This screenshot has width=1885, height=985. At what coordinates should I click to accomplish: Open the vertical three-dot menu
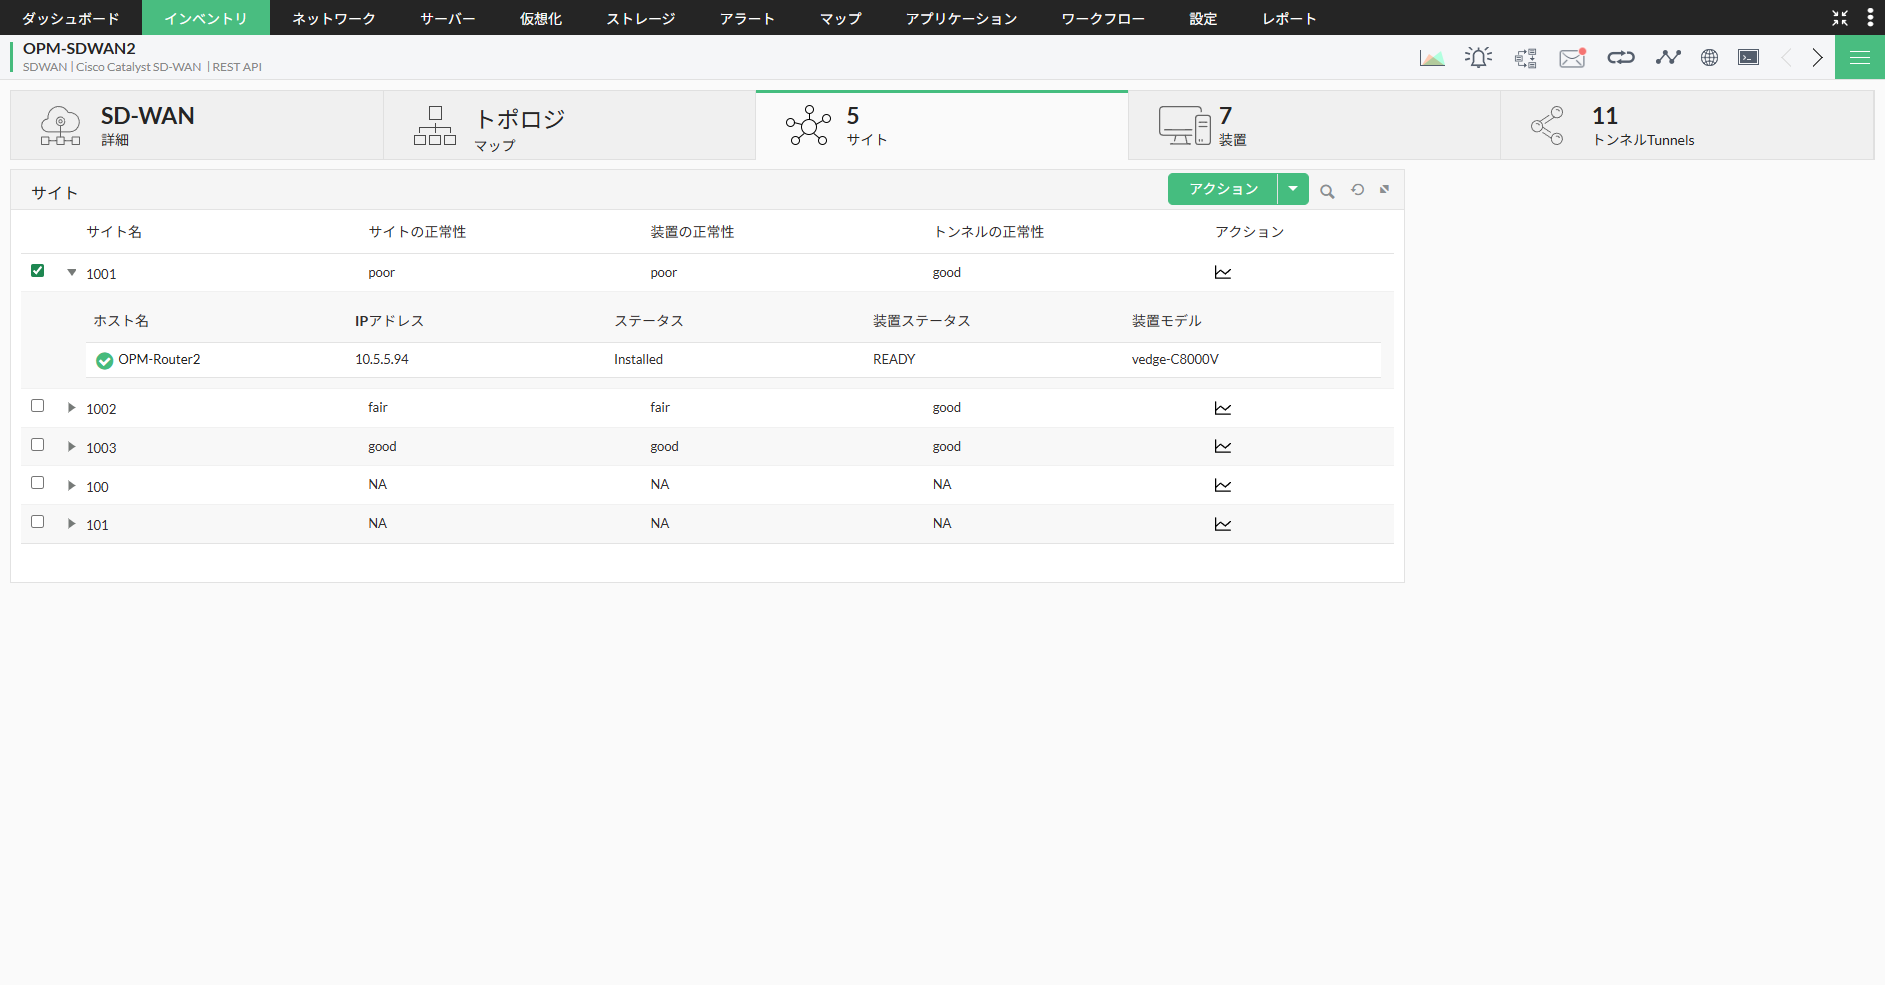(1870, 18)
